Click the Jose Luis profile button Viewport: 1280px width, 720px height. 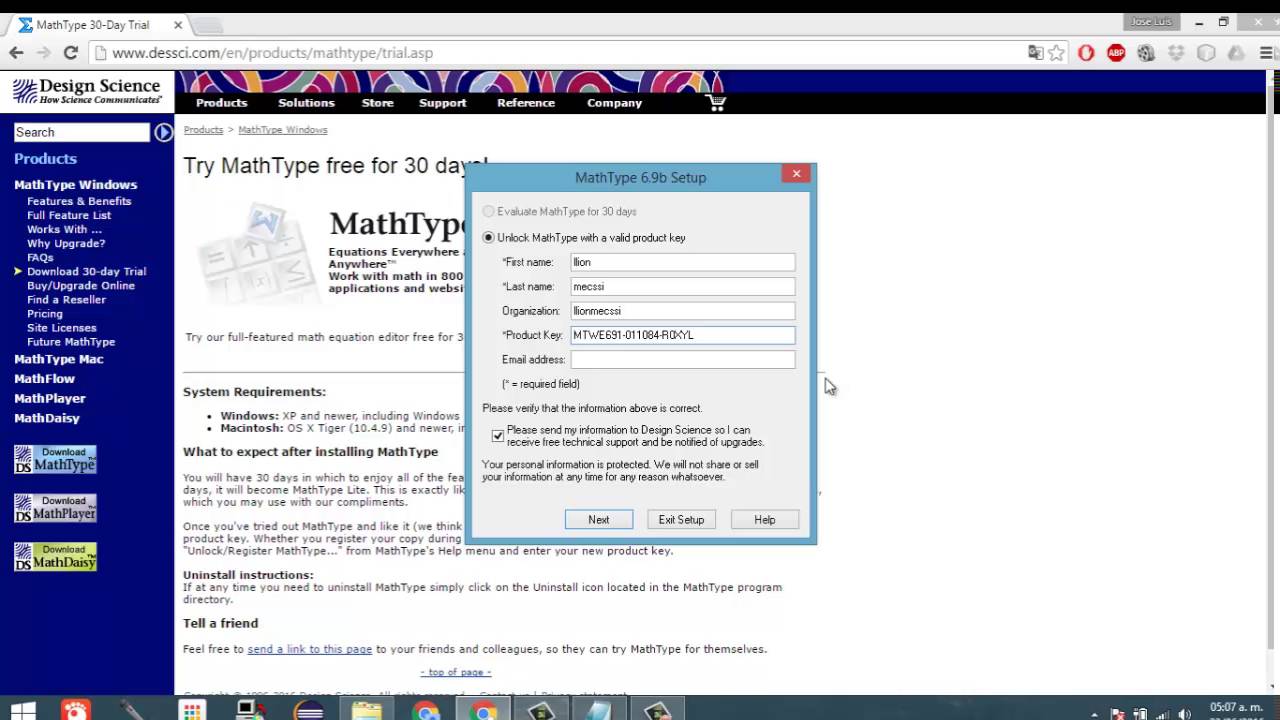click(1151, 21)
